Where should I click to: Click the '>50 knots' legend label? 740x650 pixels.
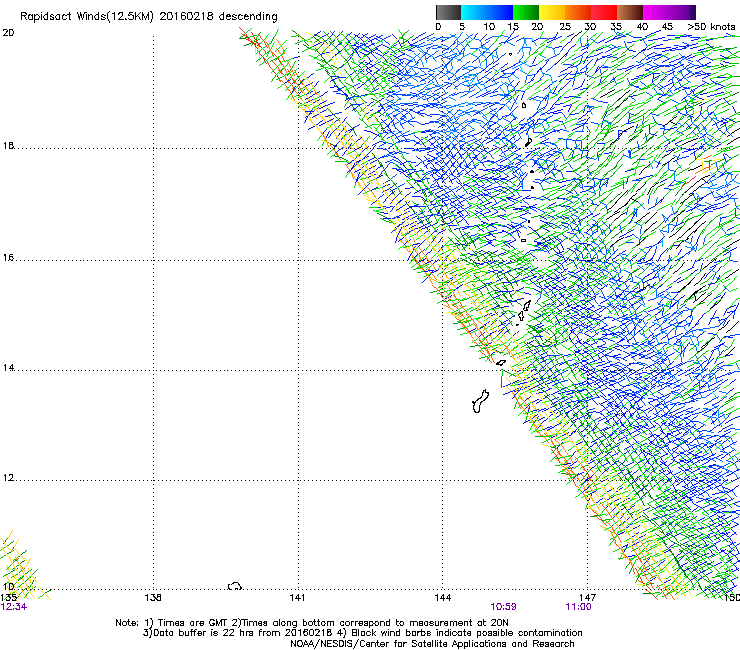711,27
